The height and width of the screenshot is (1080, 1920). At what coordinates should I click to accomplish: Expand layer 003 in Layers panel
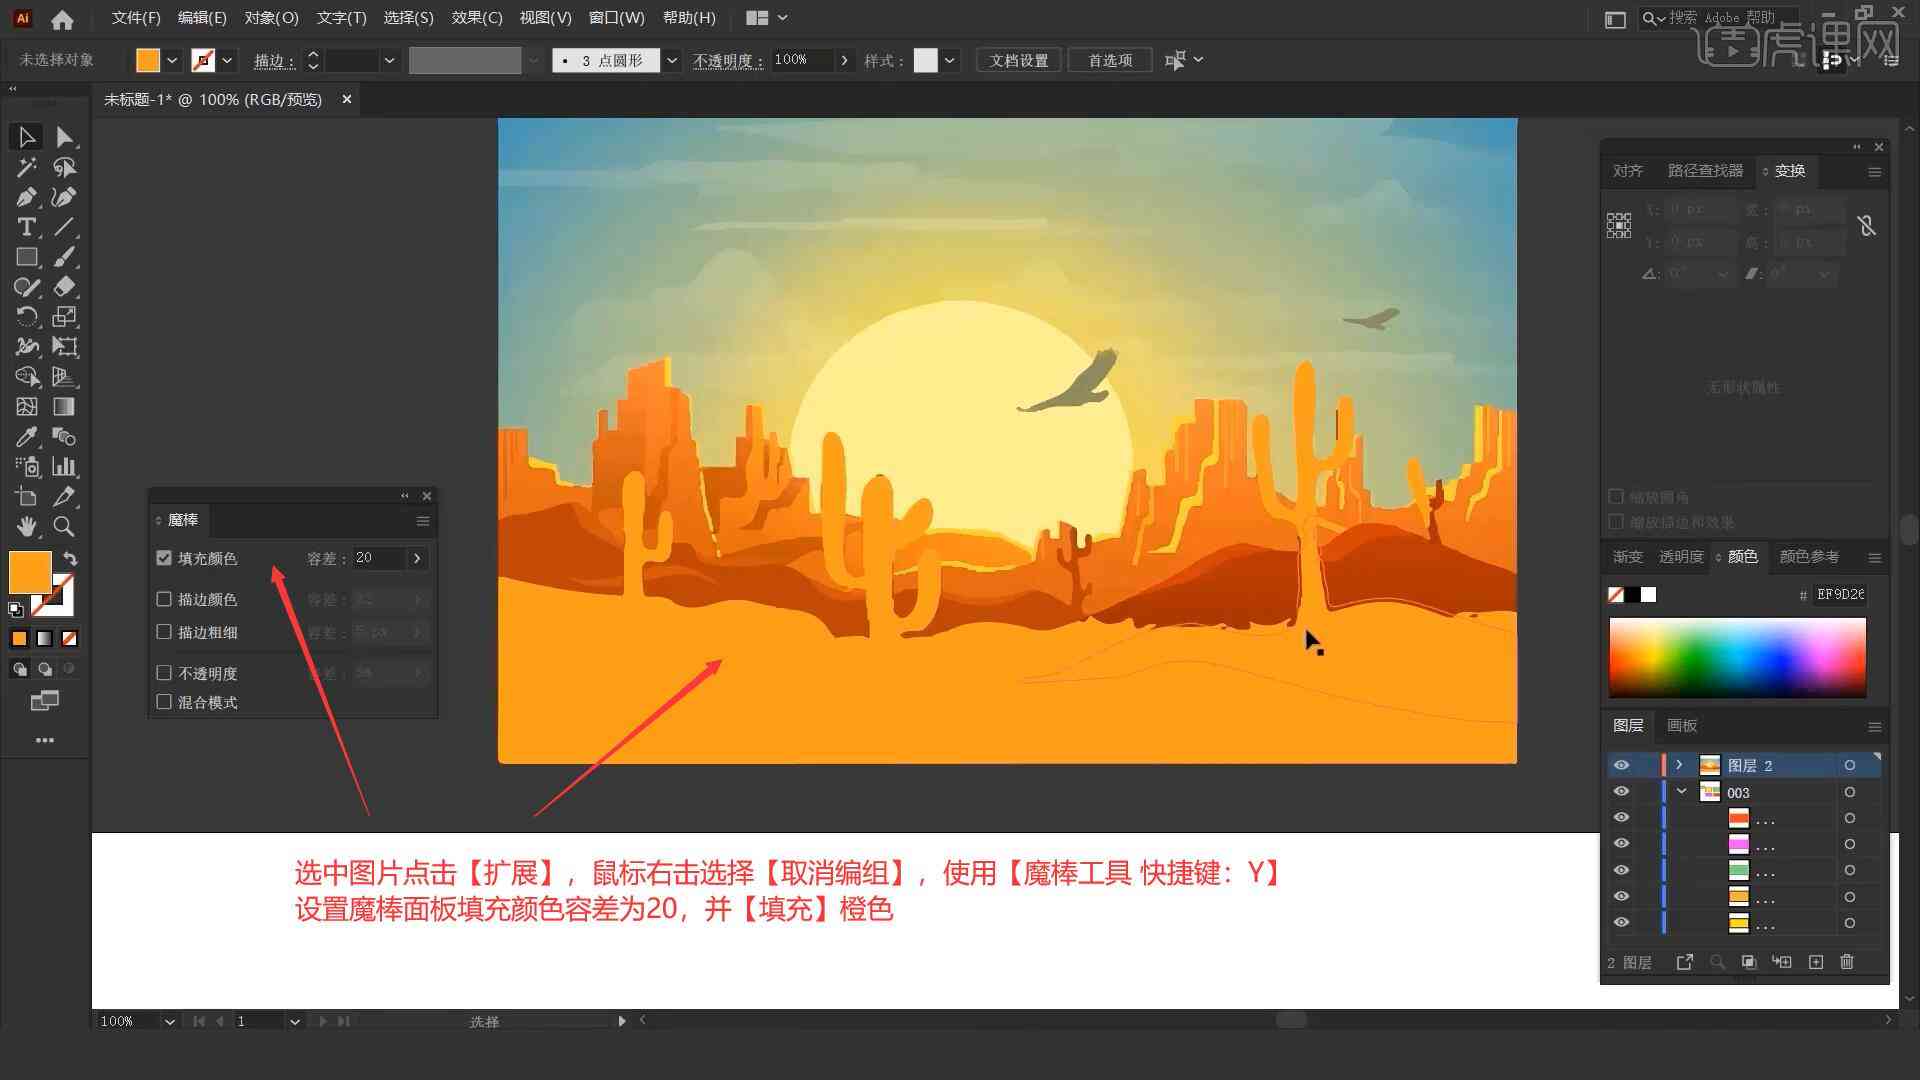pos(1681,791)
